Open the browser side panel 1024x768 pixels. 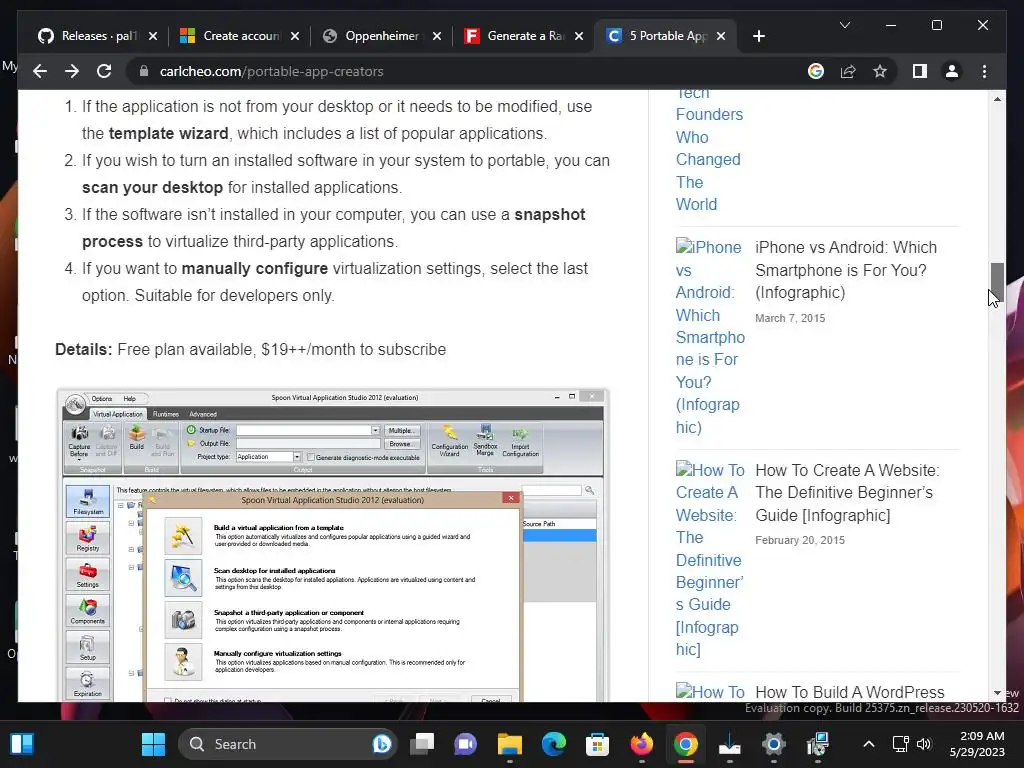tap(920, 71)
